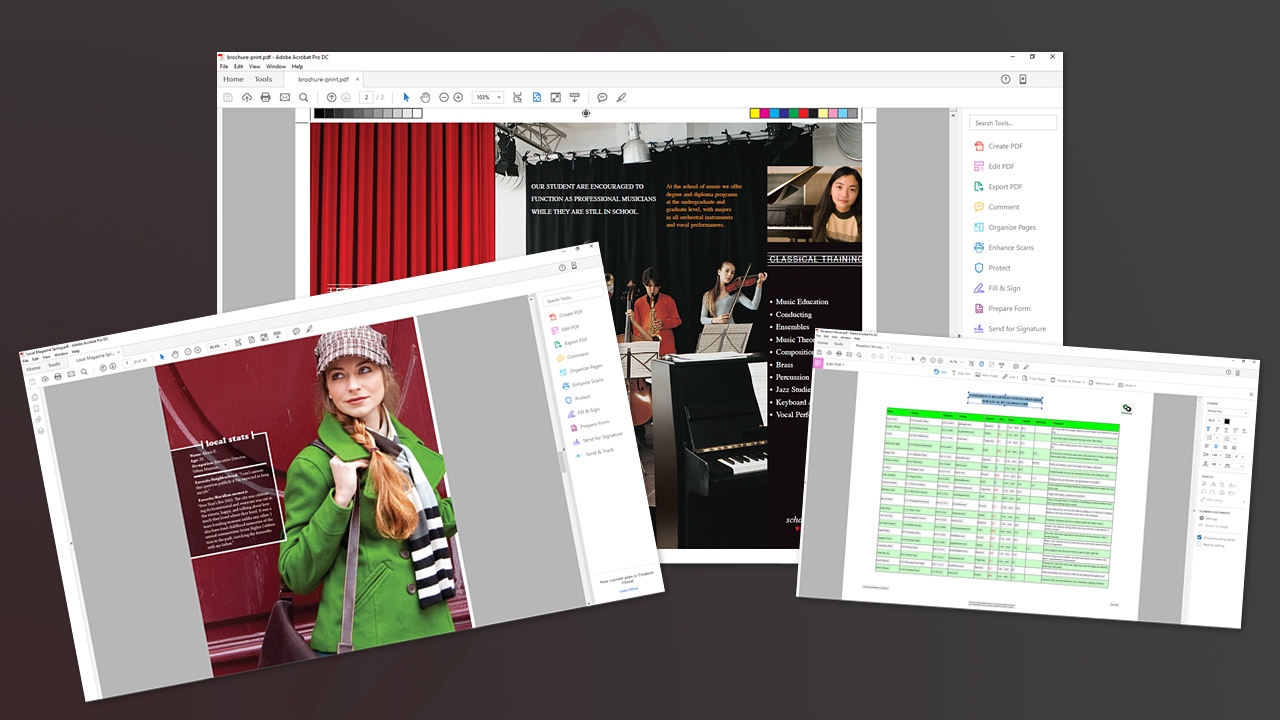
Task: Open the Protect tool in brochure tools pane
Action: [999, 268]
